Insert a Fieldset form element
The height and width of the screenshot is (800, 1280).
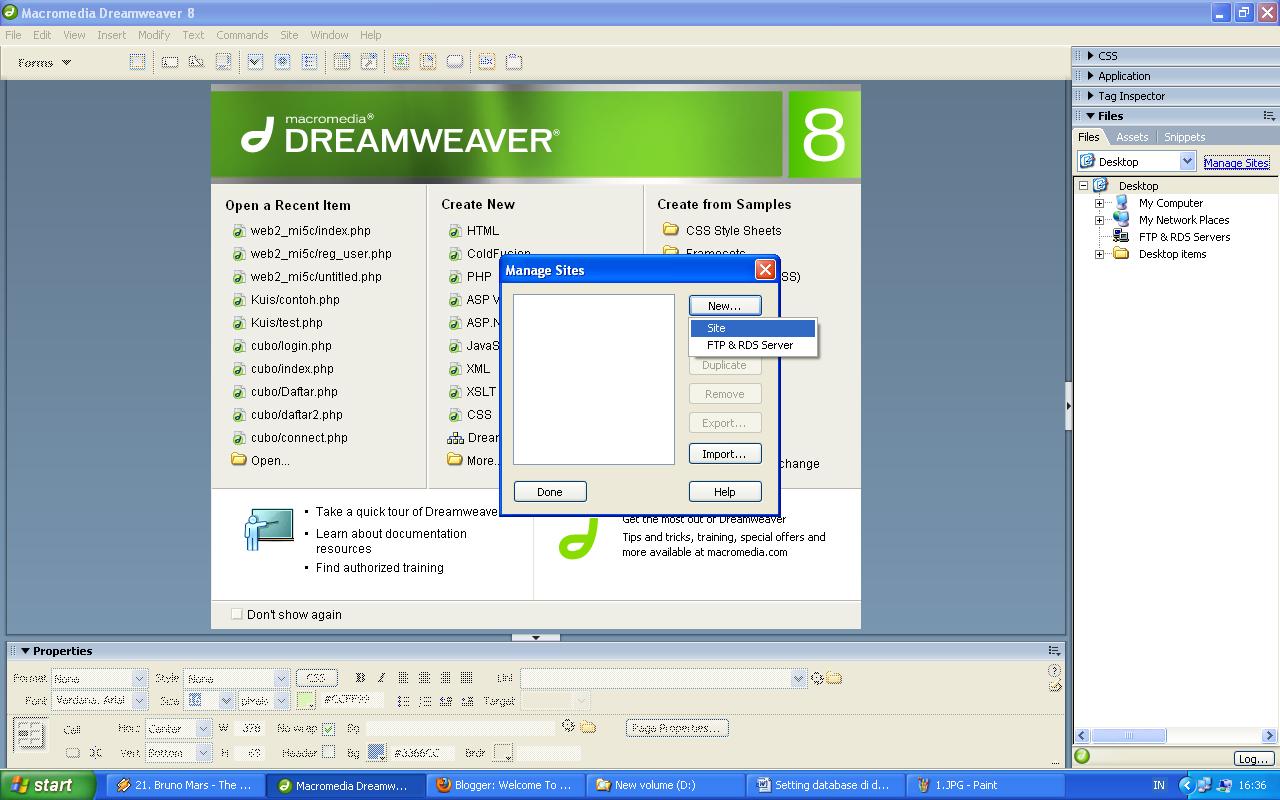pos(514,62)
